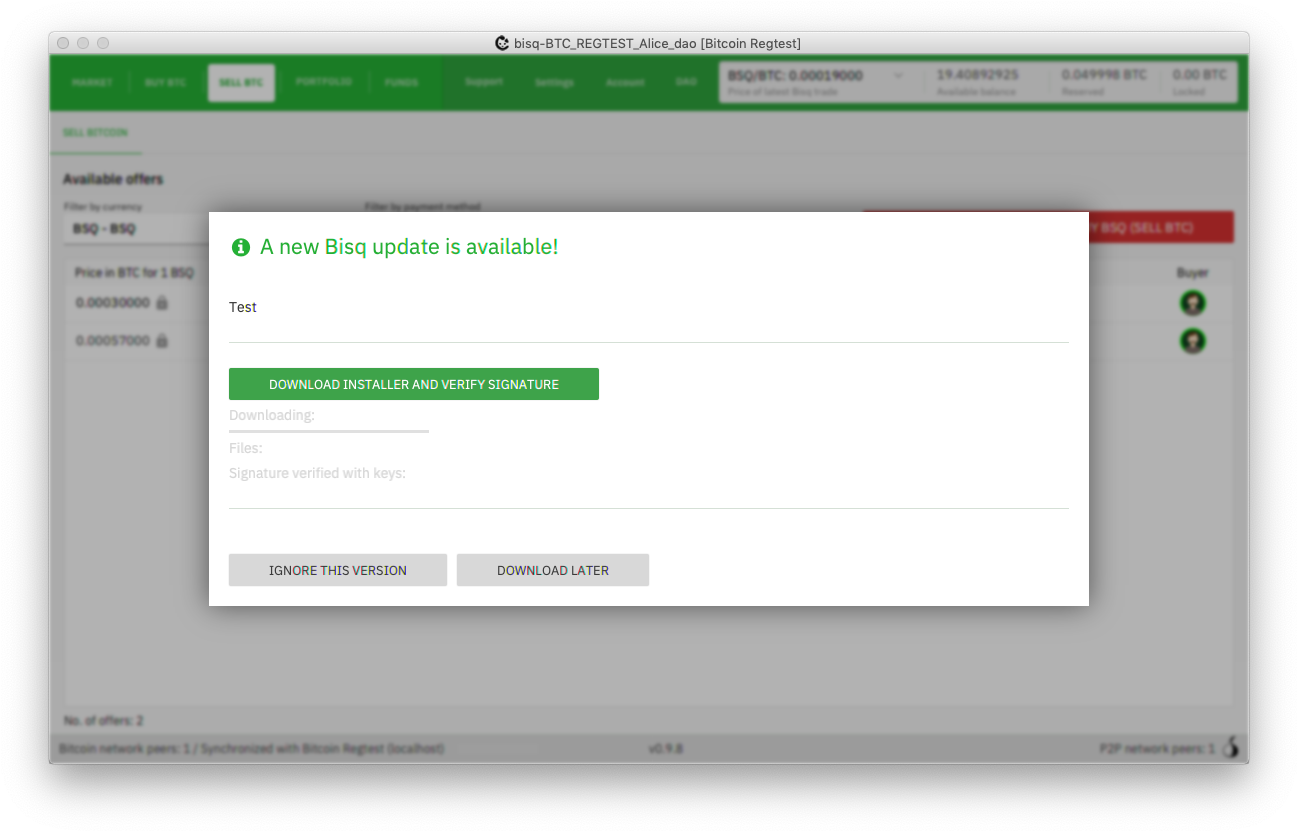Click the info icon beside update title
1297x831 pixels.
pyautogui.click(x=241, y=247)
